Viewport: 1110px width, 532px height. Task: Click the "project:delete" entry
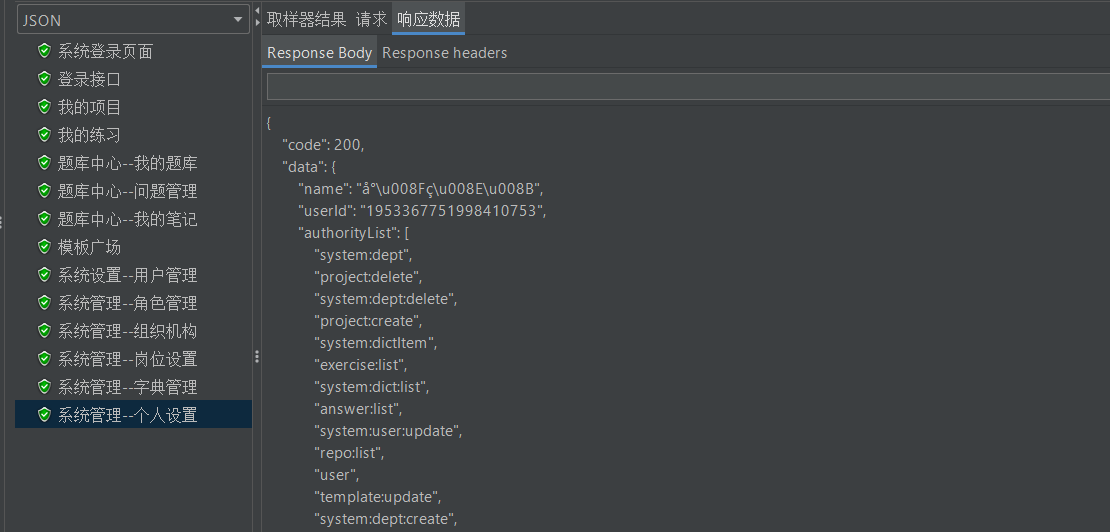tap(368, 277)
